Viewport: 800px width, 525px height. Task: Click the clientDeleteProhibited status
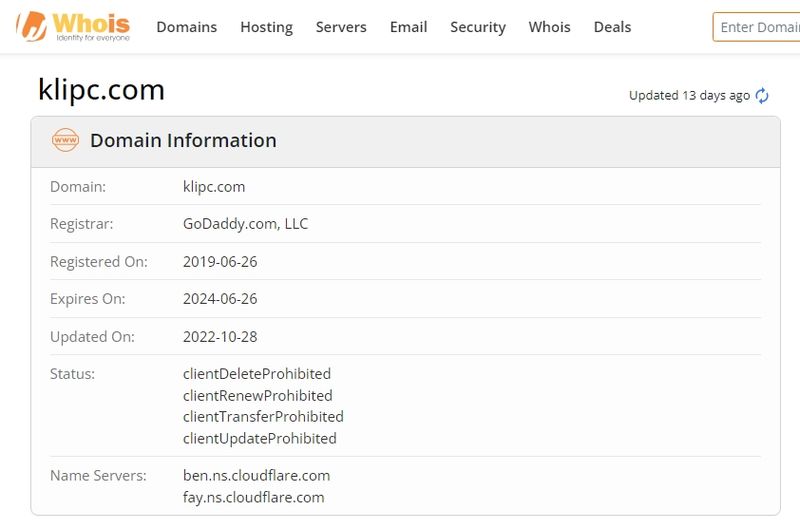click(257, 373)
